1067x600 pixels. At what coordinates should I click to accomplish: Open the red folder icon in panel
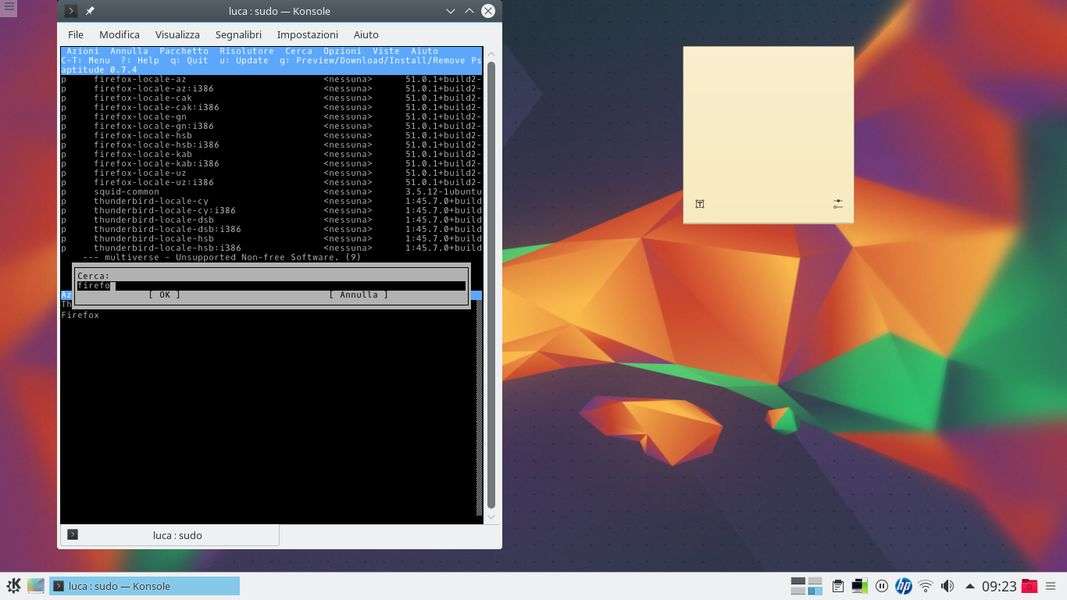point(1029,586)
